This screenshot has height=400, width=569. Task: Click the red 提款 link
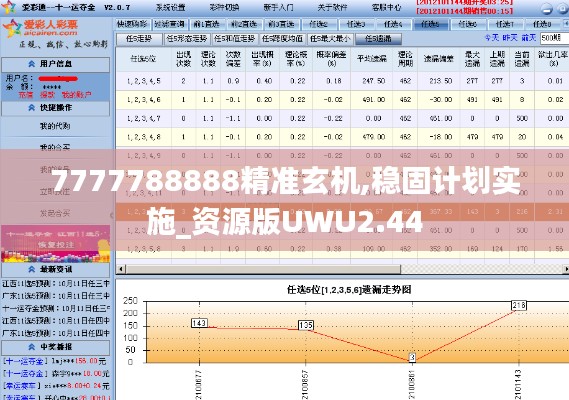coord(47,95)
